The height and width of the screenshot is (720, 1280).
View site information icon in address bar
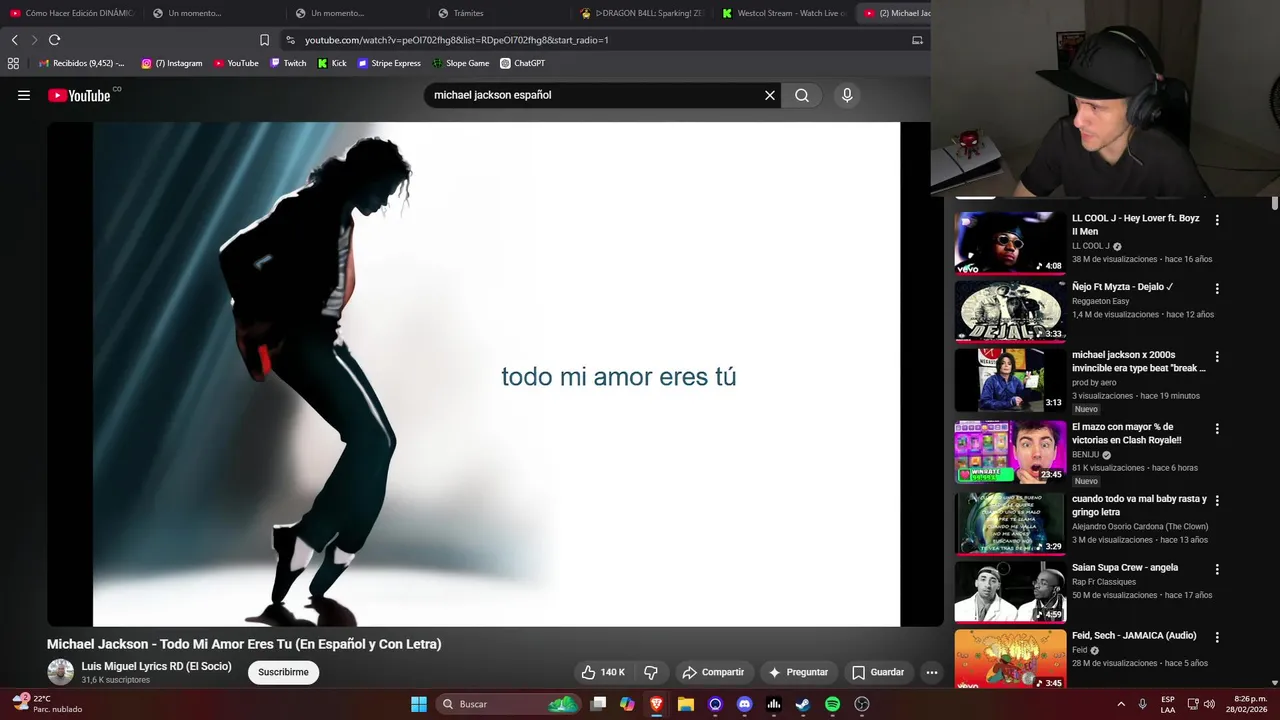pyautogui.click(x=290, y=40)
